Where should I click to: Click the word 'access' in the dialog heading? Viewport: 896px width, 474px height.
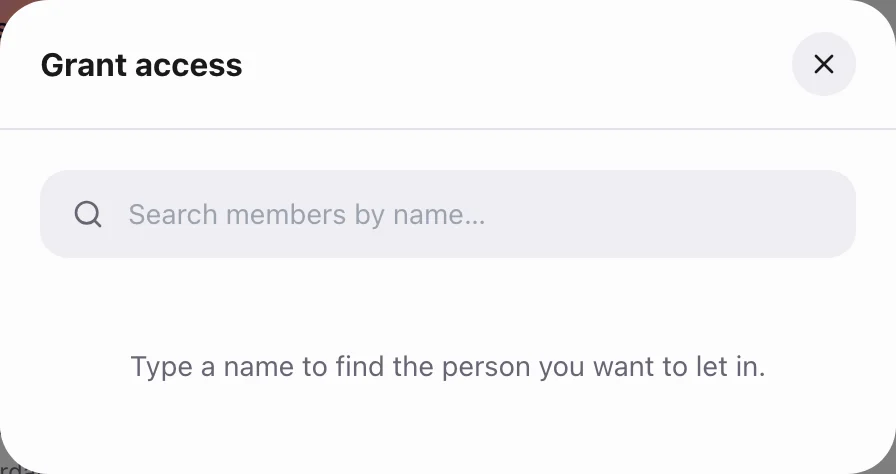189,66
